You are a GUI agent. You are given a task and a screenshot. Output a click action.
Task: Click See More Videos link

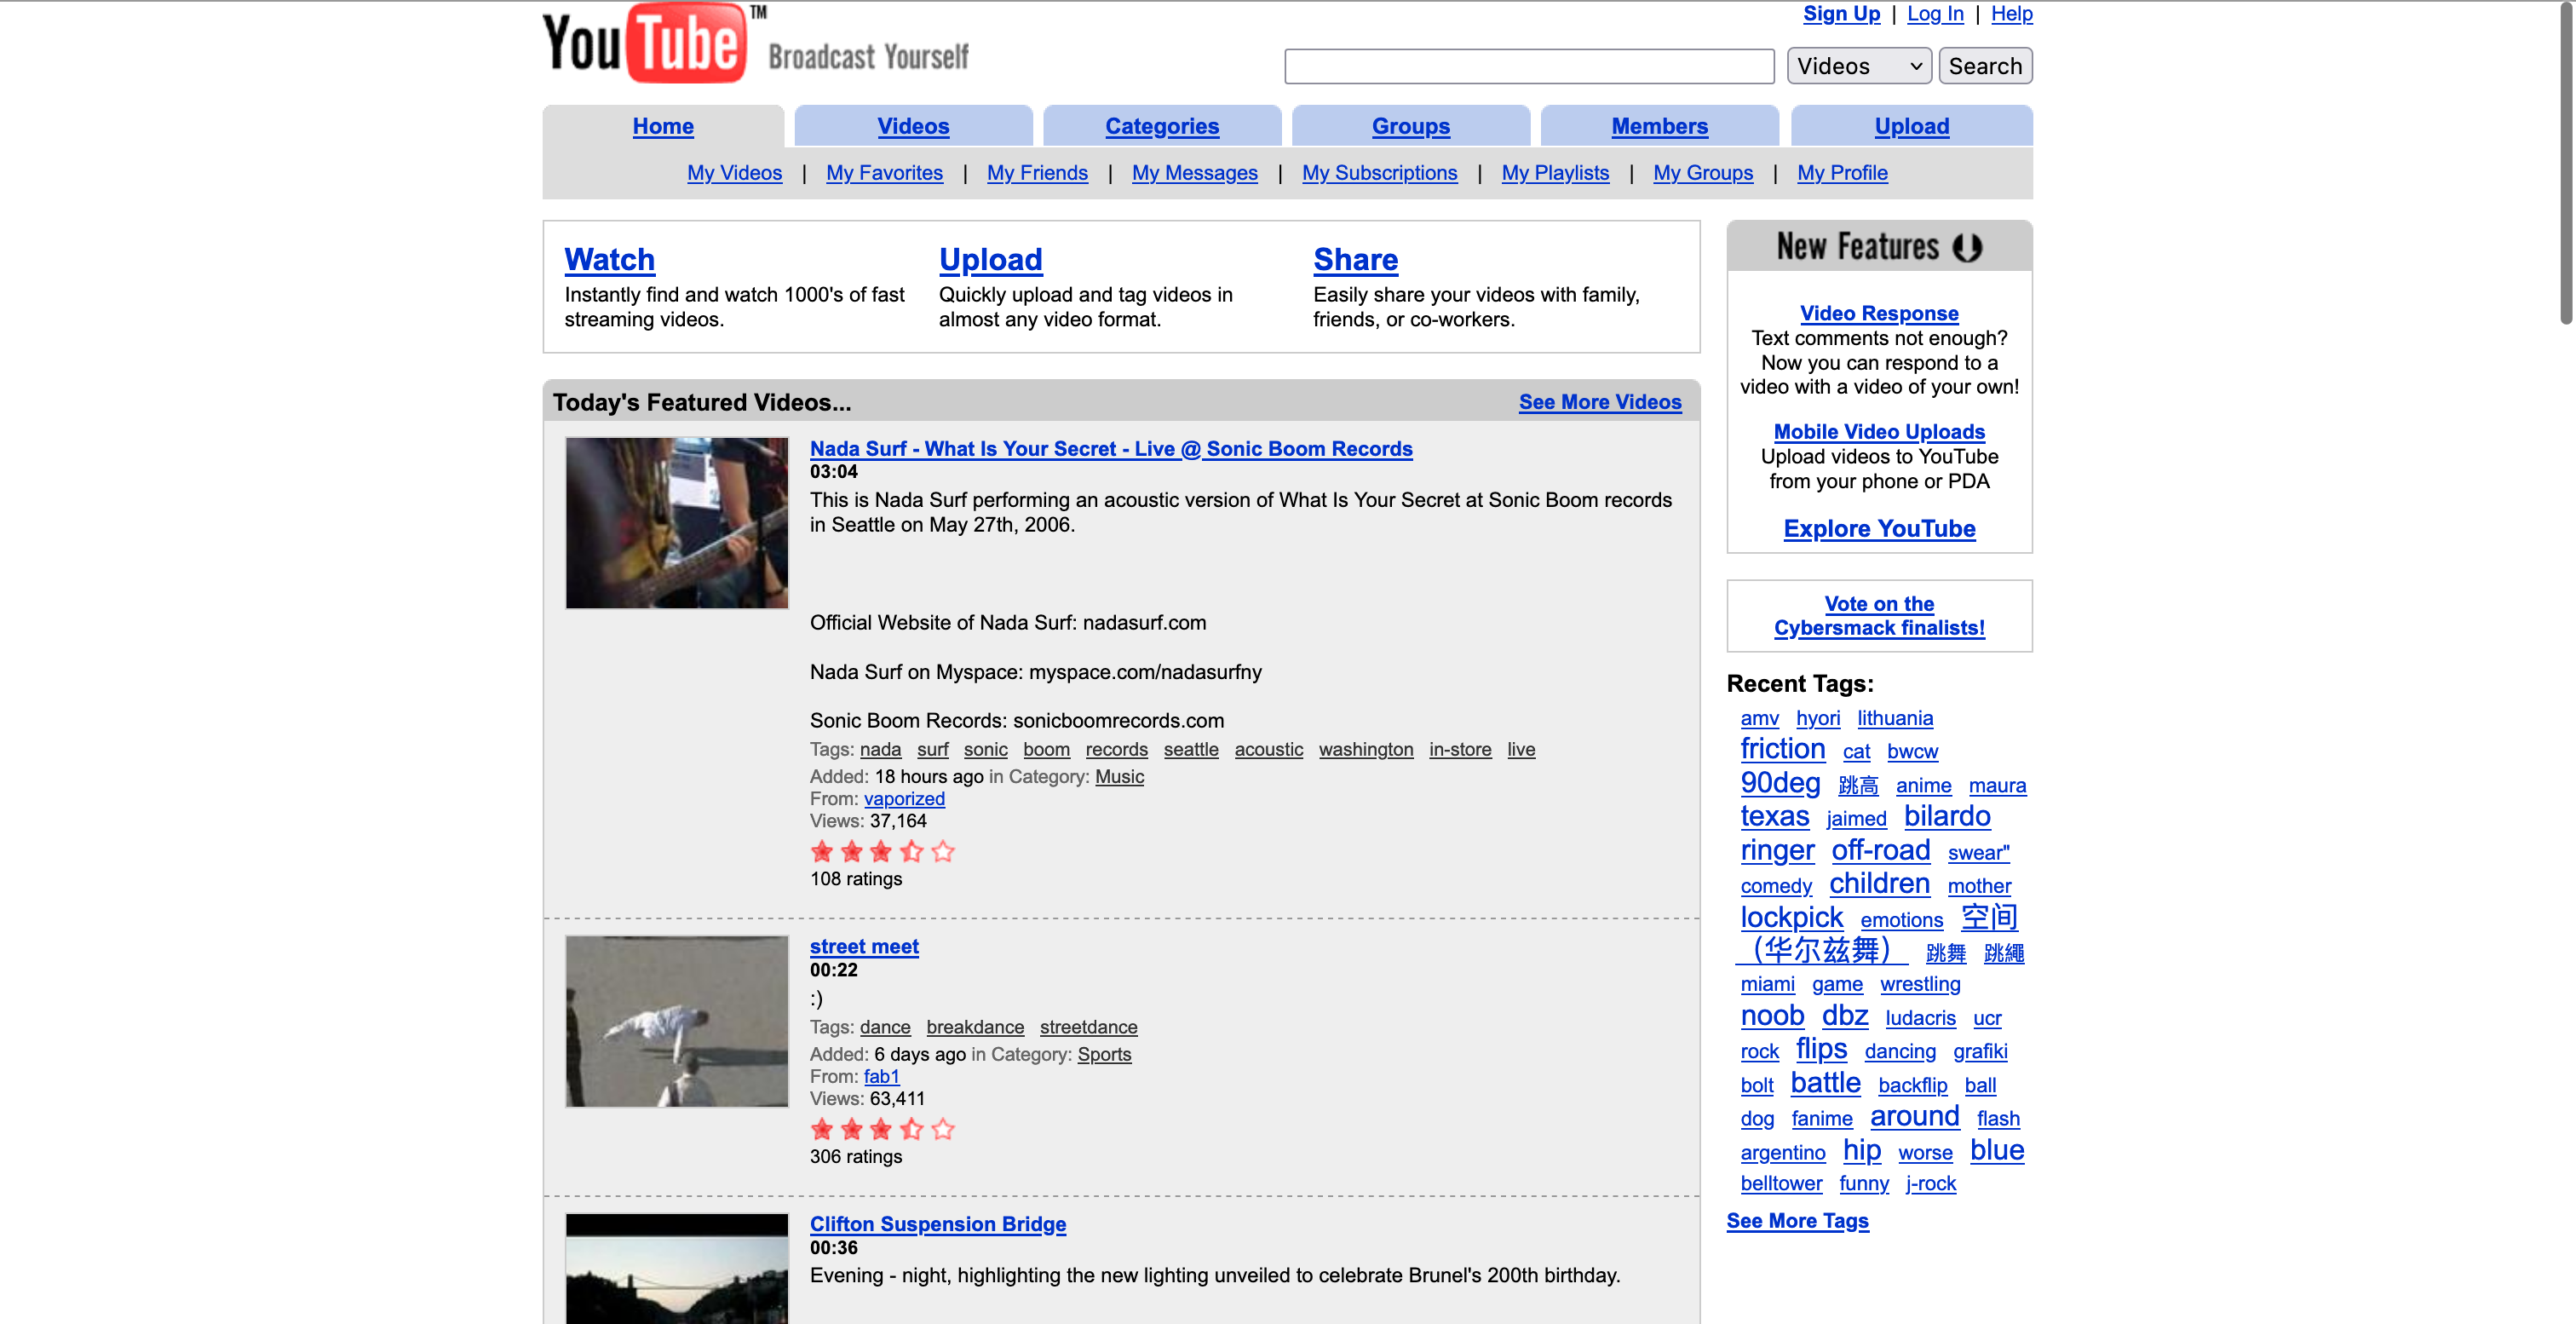pyautogui.click(x=1599, y=402)
